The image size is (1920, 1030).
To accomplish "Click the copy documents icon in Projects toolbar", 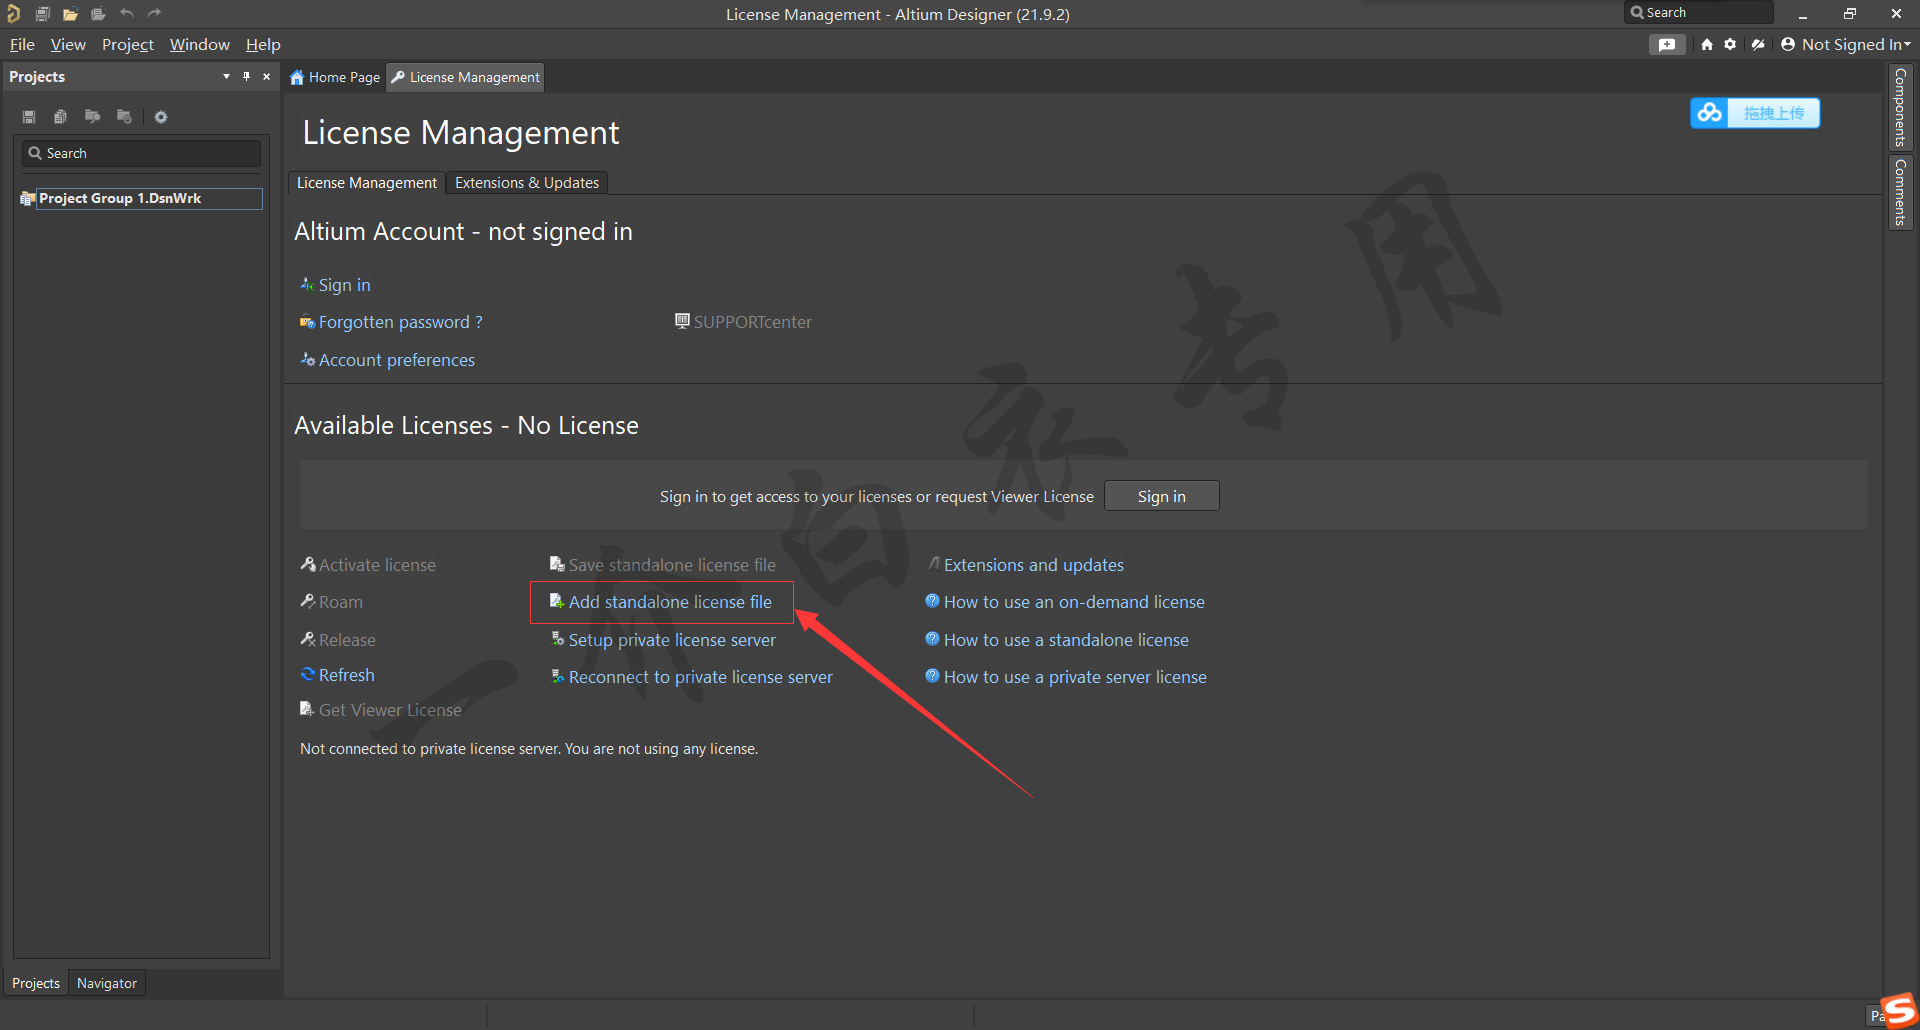I will pyautogui.click(x=60, y=117).
